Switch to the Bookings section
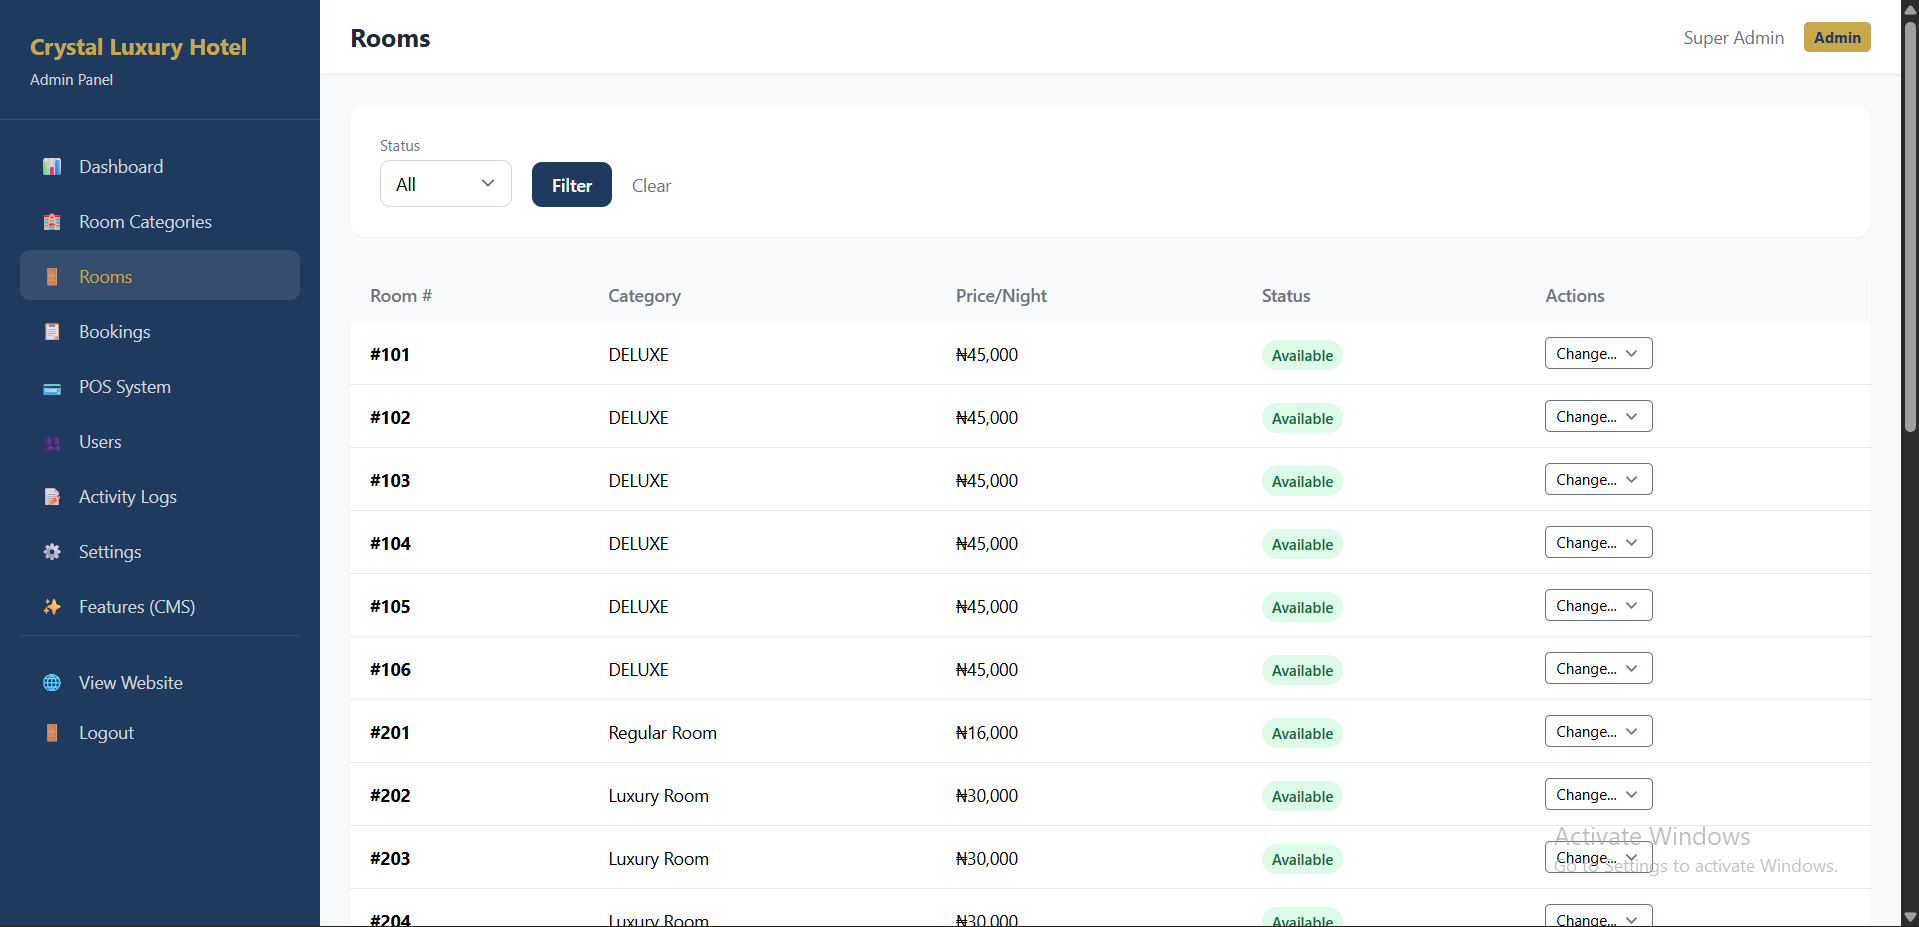This screenshot has width=1919, height=927. pos(114,331)
